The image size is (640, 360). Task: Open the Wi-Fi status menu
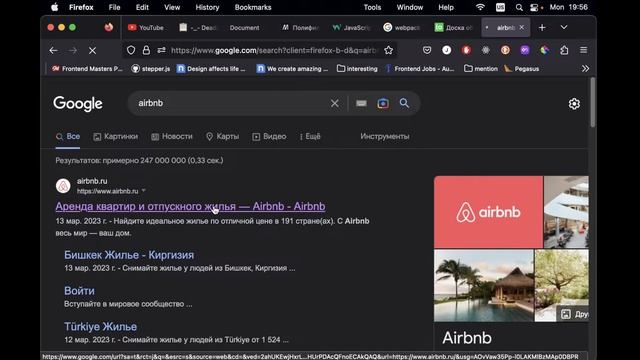click(480, 7)
